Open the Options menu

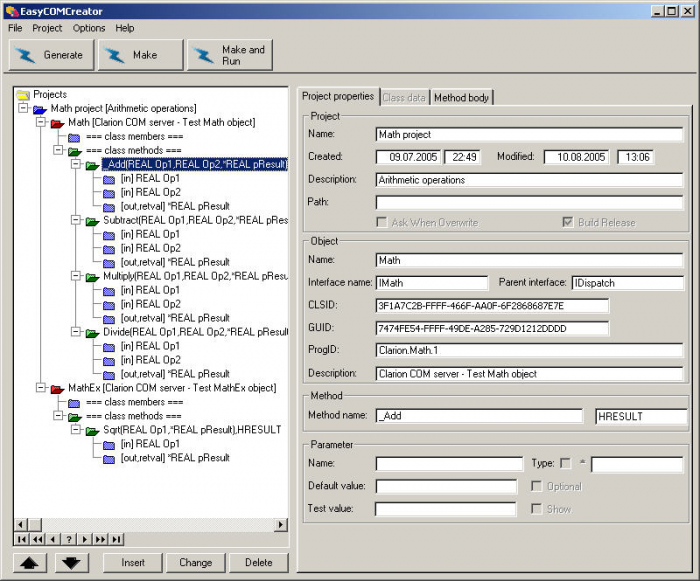click(89, 28)
